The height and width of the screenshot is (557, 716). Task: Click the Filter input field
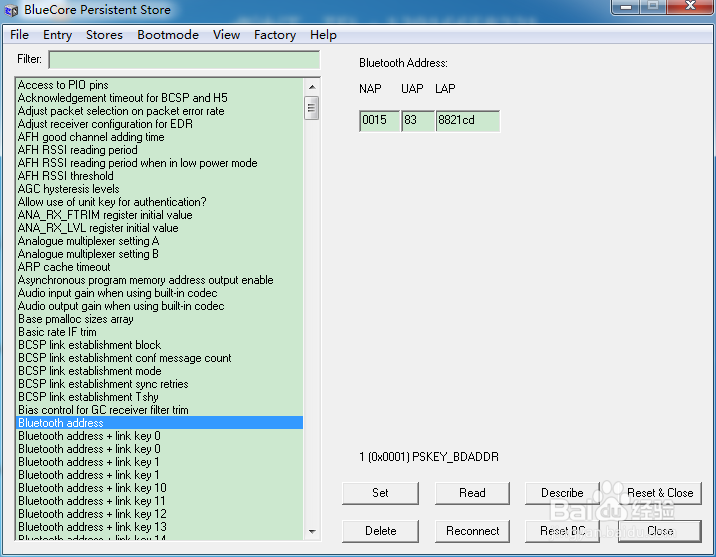point(184,60)
